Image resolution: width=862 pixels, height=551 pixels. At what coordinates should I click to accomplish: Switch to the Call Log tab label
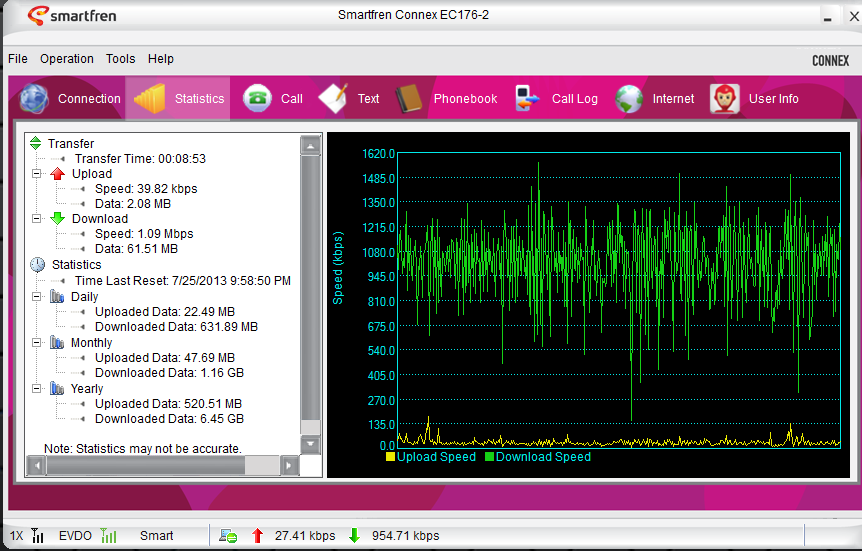point(574,99)
